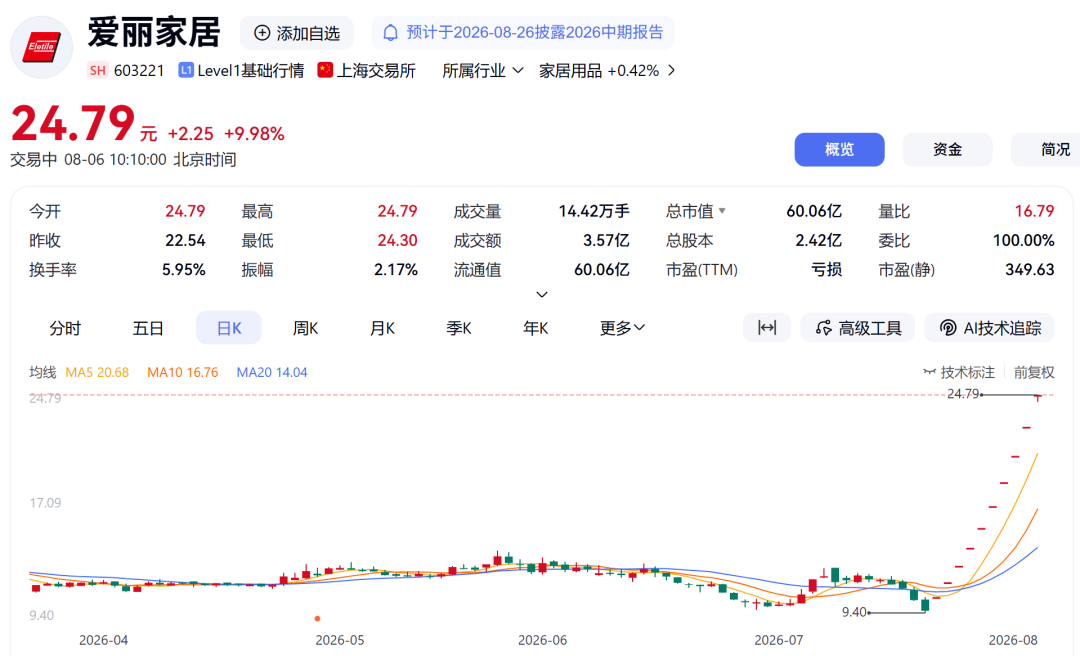Open the 2026中期报告 disclosure notice
Viewport: 1080px width, 656px height.
[523, 32]
